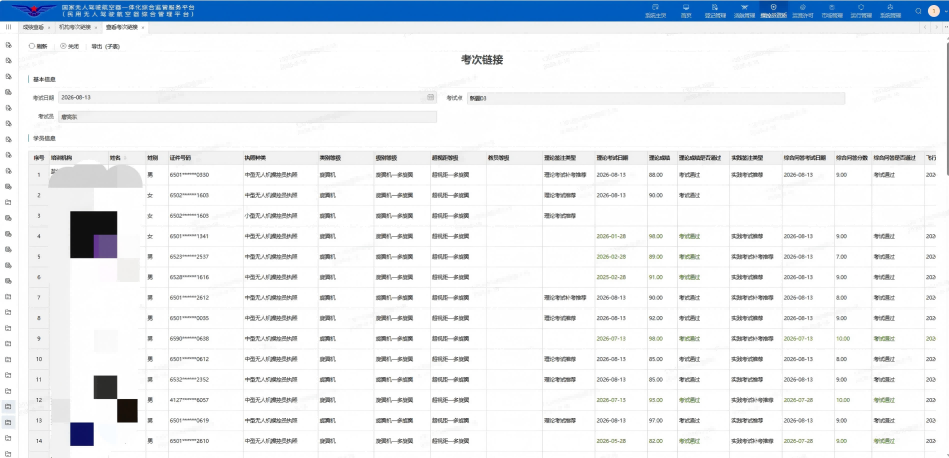The width and height of the screenshot is (949, 458).
Task: Click theory score 91.00
Action: 655,277
